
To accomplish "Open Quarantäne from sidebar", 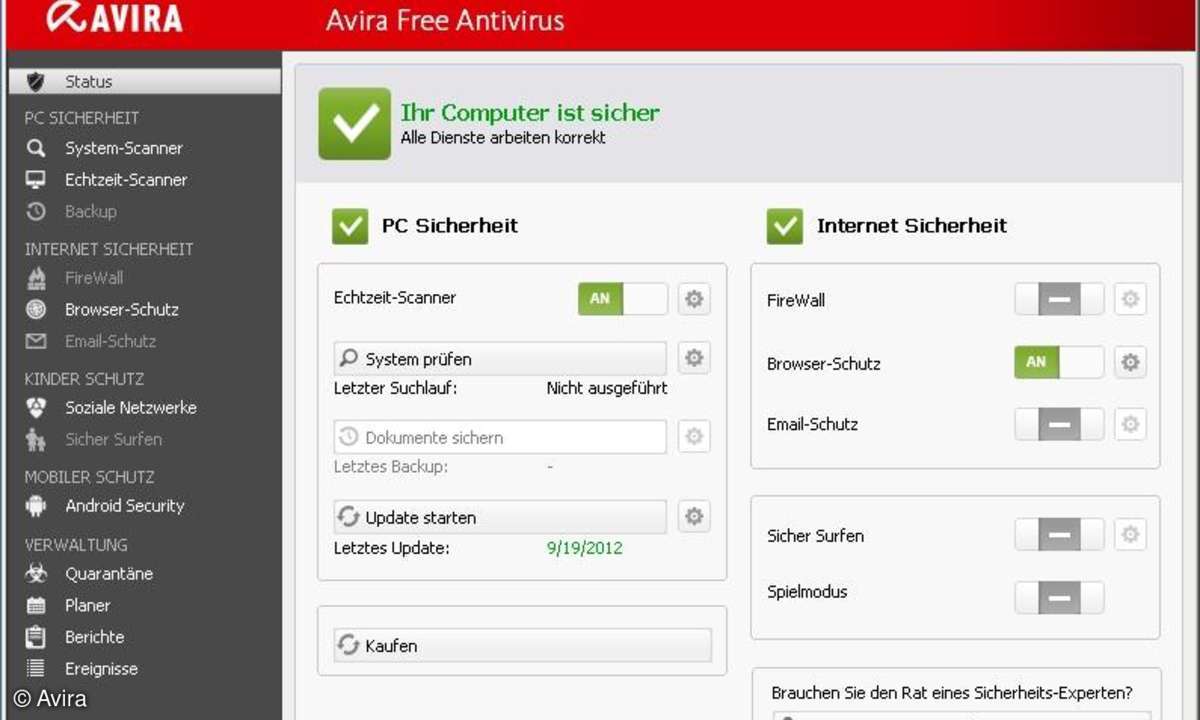I will [x=109, y=574].
